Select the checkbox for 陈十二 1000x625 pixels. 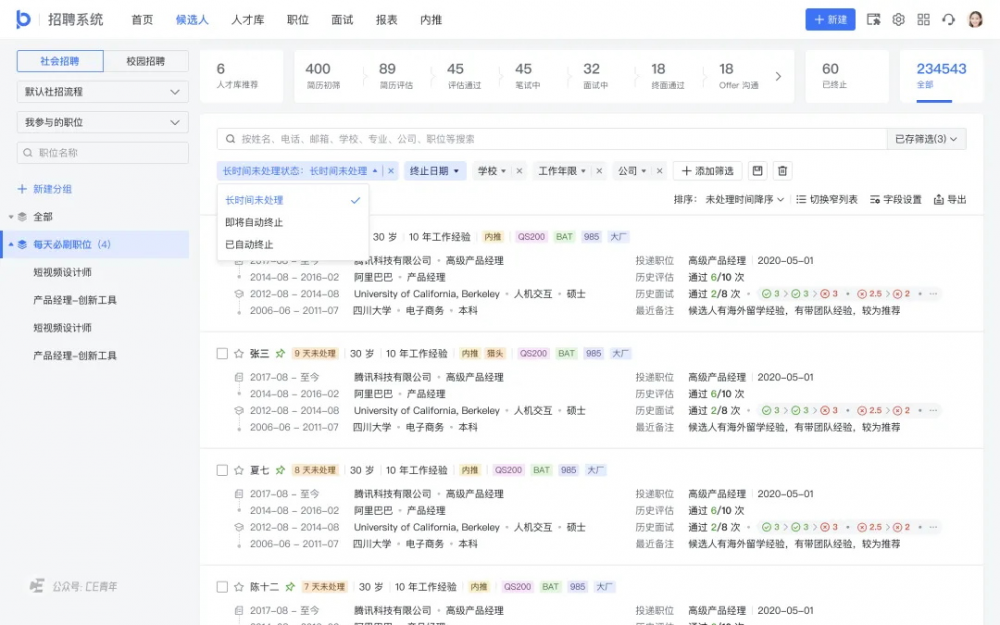pyautogui.click(x=222, y=587)
